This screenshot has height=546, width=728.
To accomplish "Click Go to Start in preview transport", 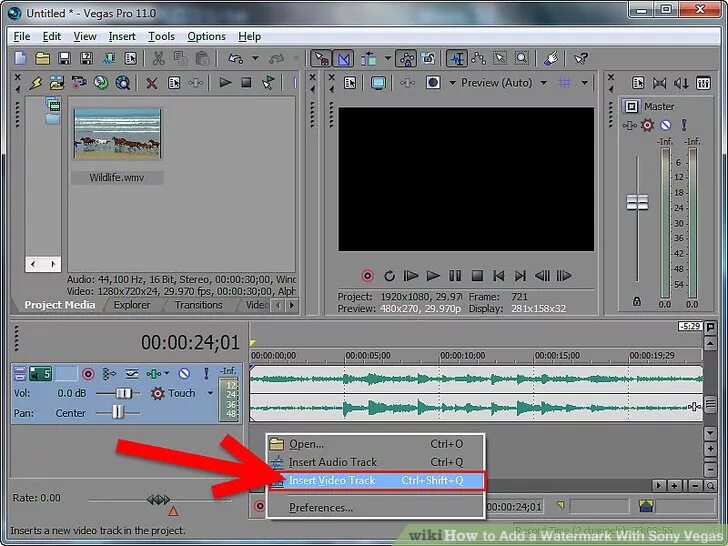I will pos(498,276).
